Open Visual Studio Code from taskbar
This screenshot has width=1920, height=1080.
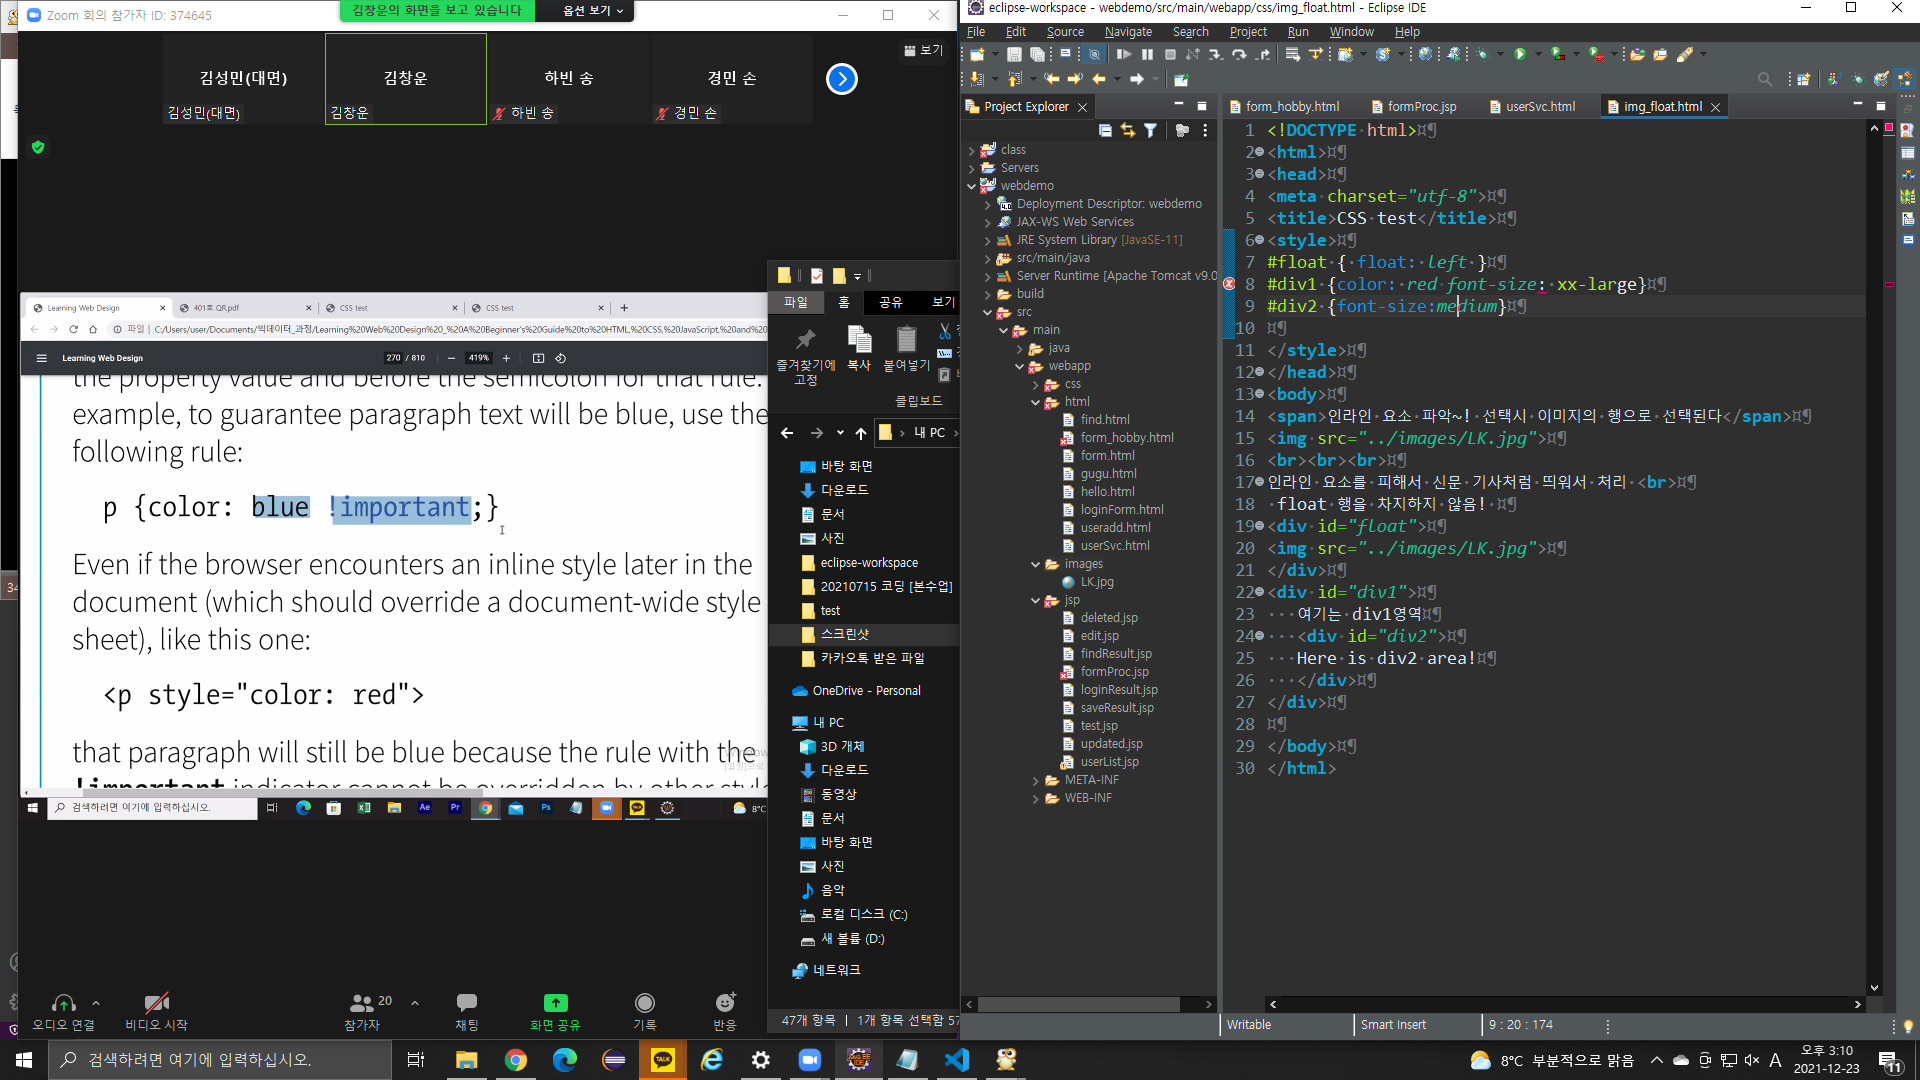click(x=957, y=1060)
